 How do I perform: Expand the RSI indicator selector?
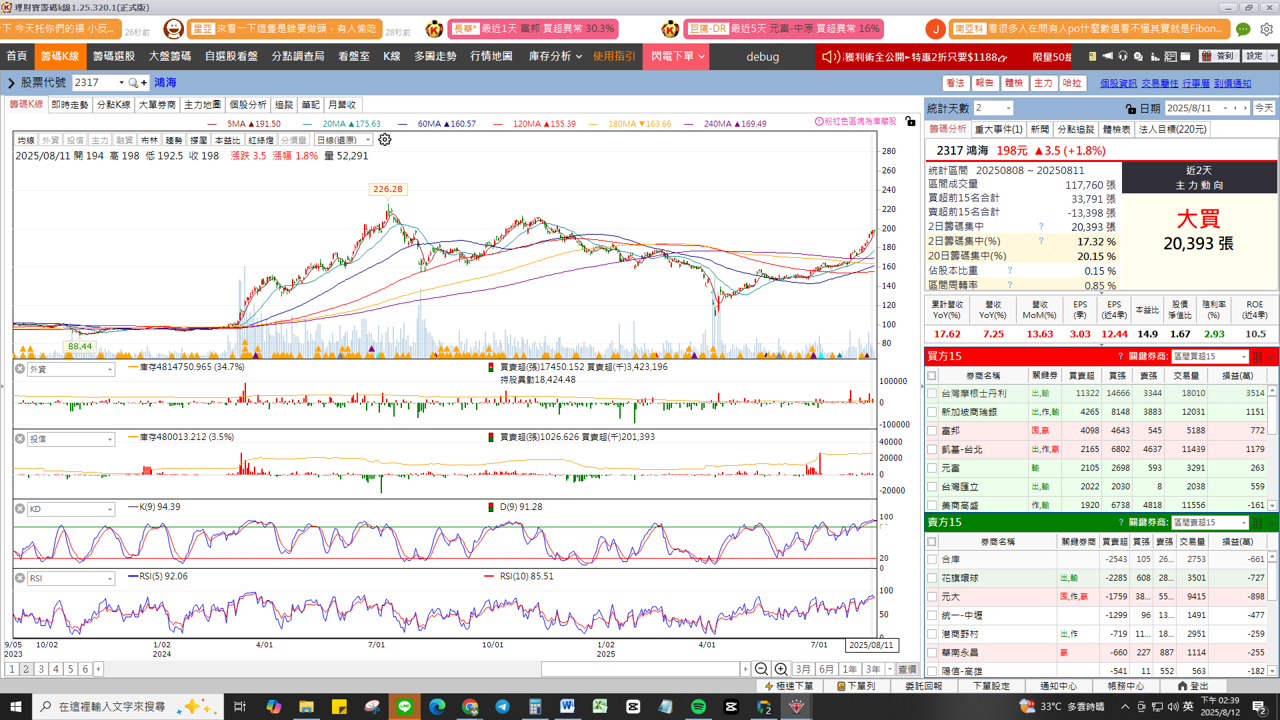[110, 579]
